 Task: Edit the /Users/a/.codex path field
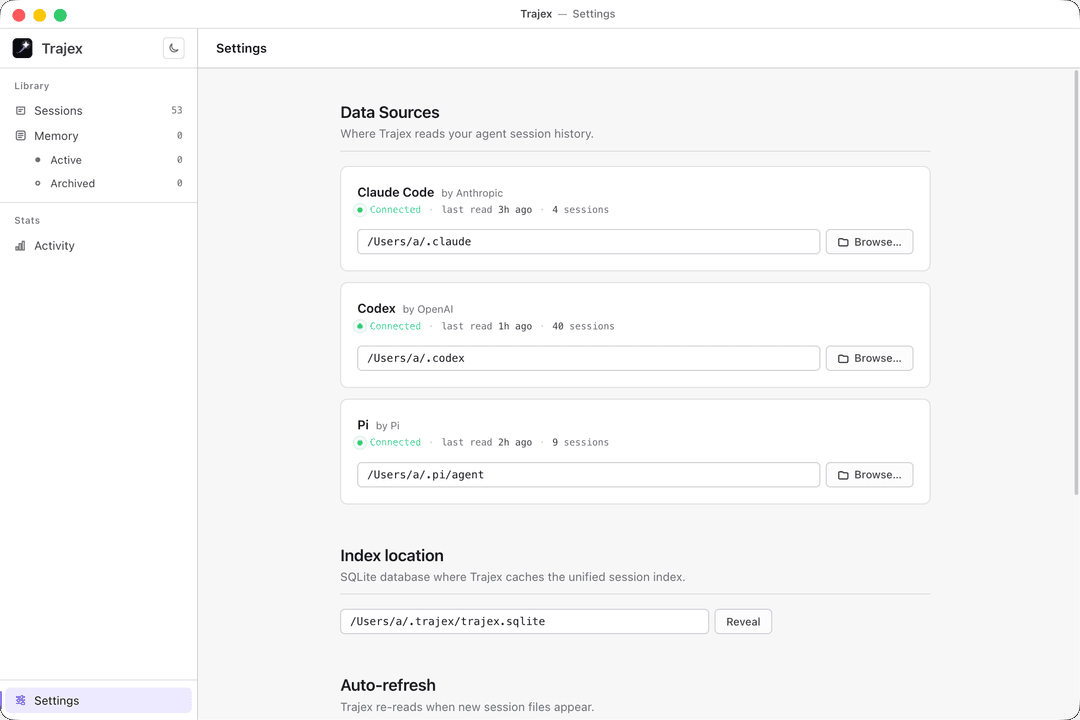[x=588, y=358]
